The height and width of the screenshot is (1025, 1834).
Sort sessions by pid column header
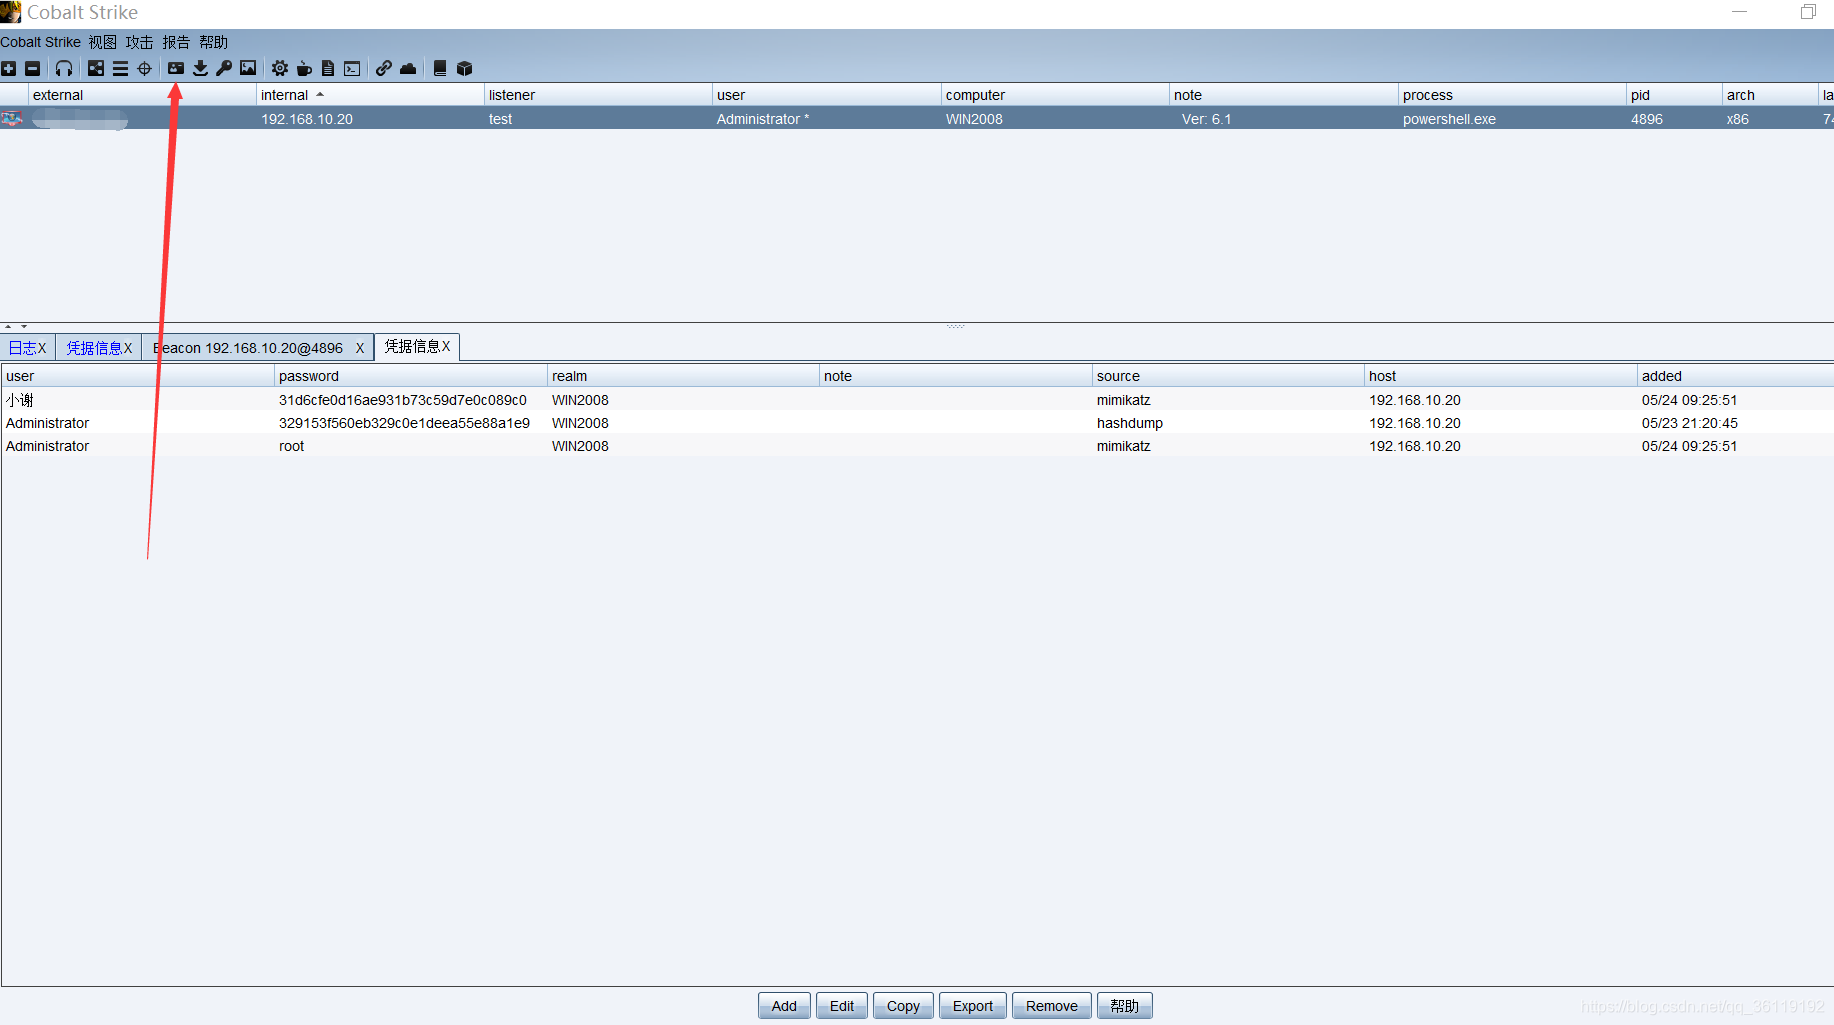(x=1674, y=95)
